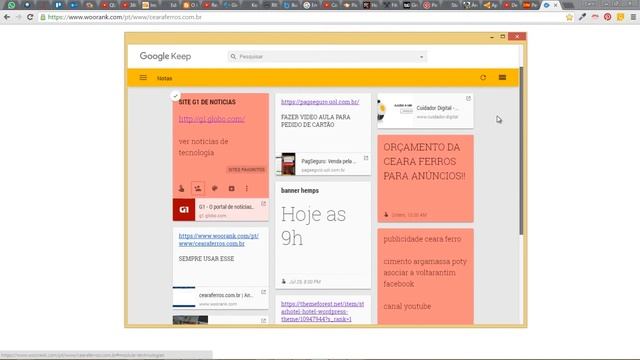Click the 'cearaferros.com.br | An...' preview title
The width and height of the screenshot is (640, 360).
[226, 295]
